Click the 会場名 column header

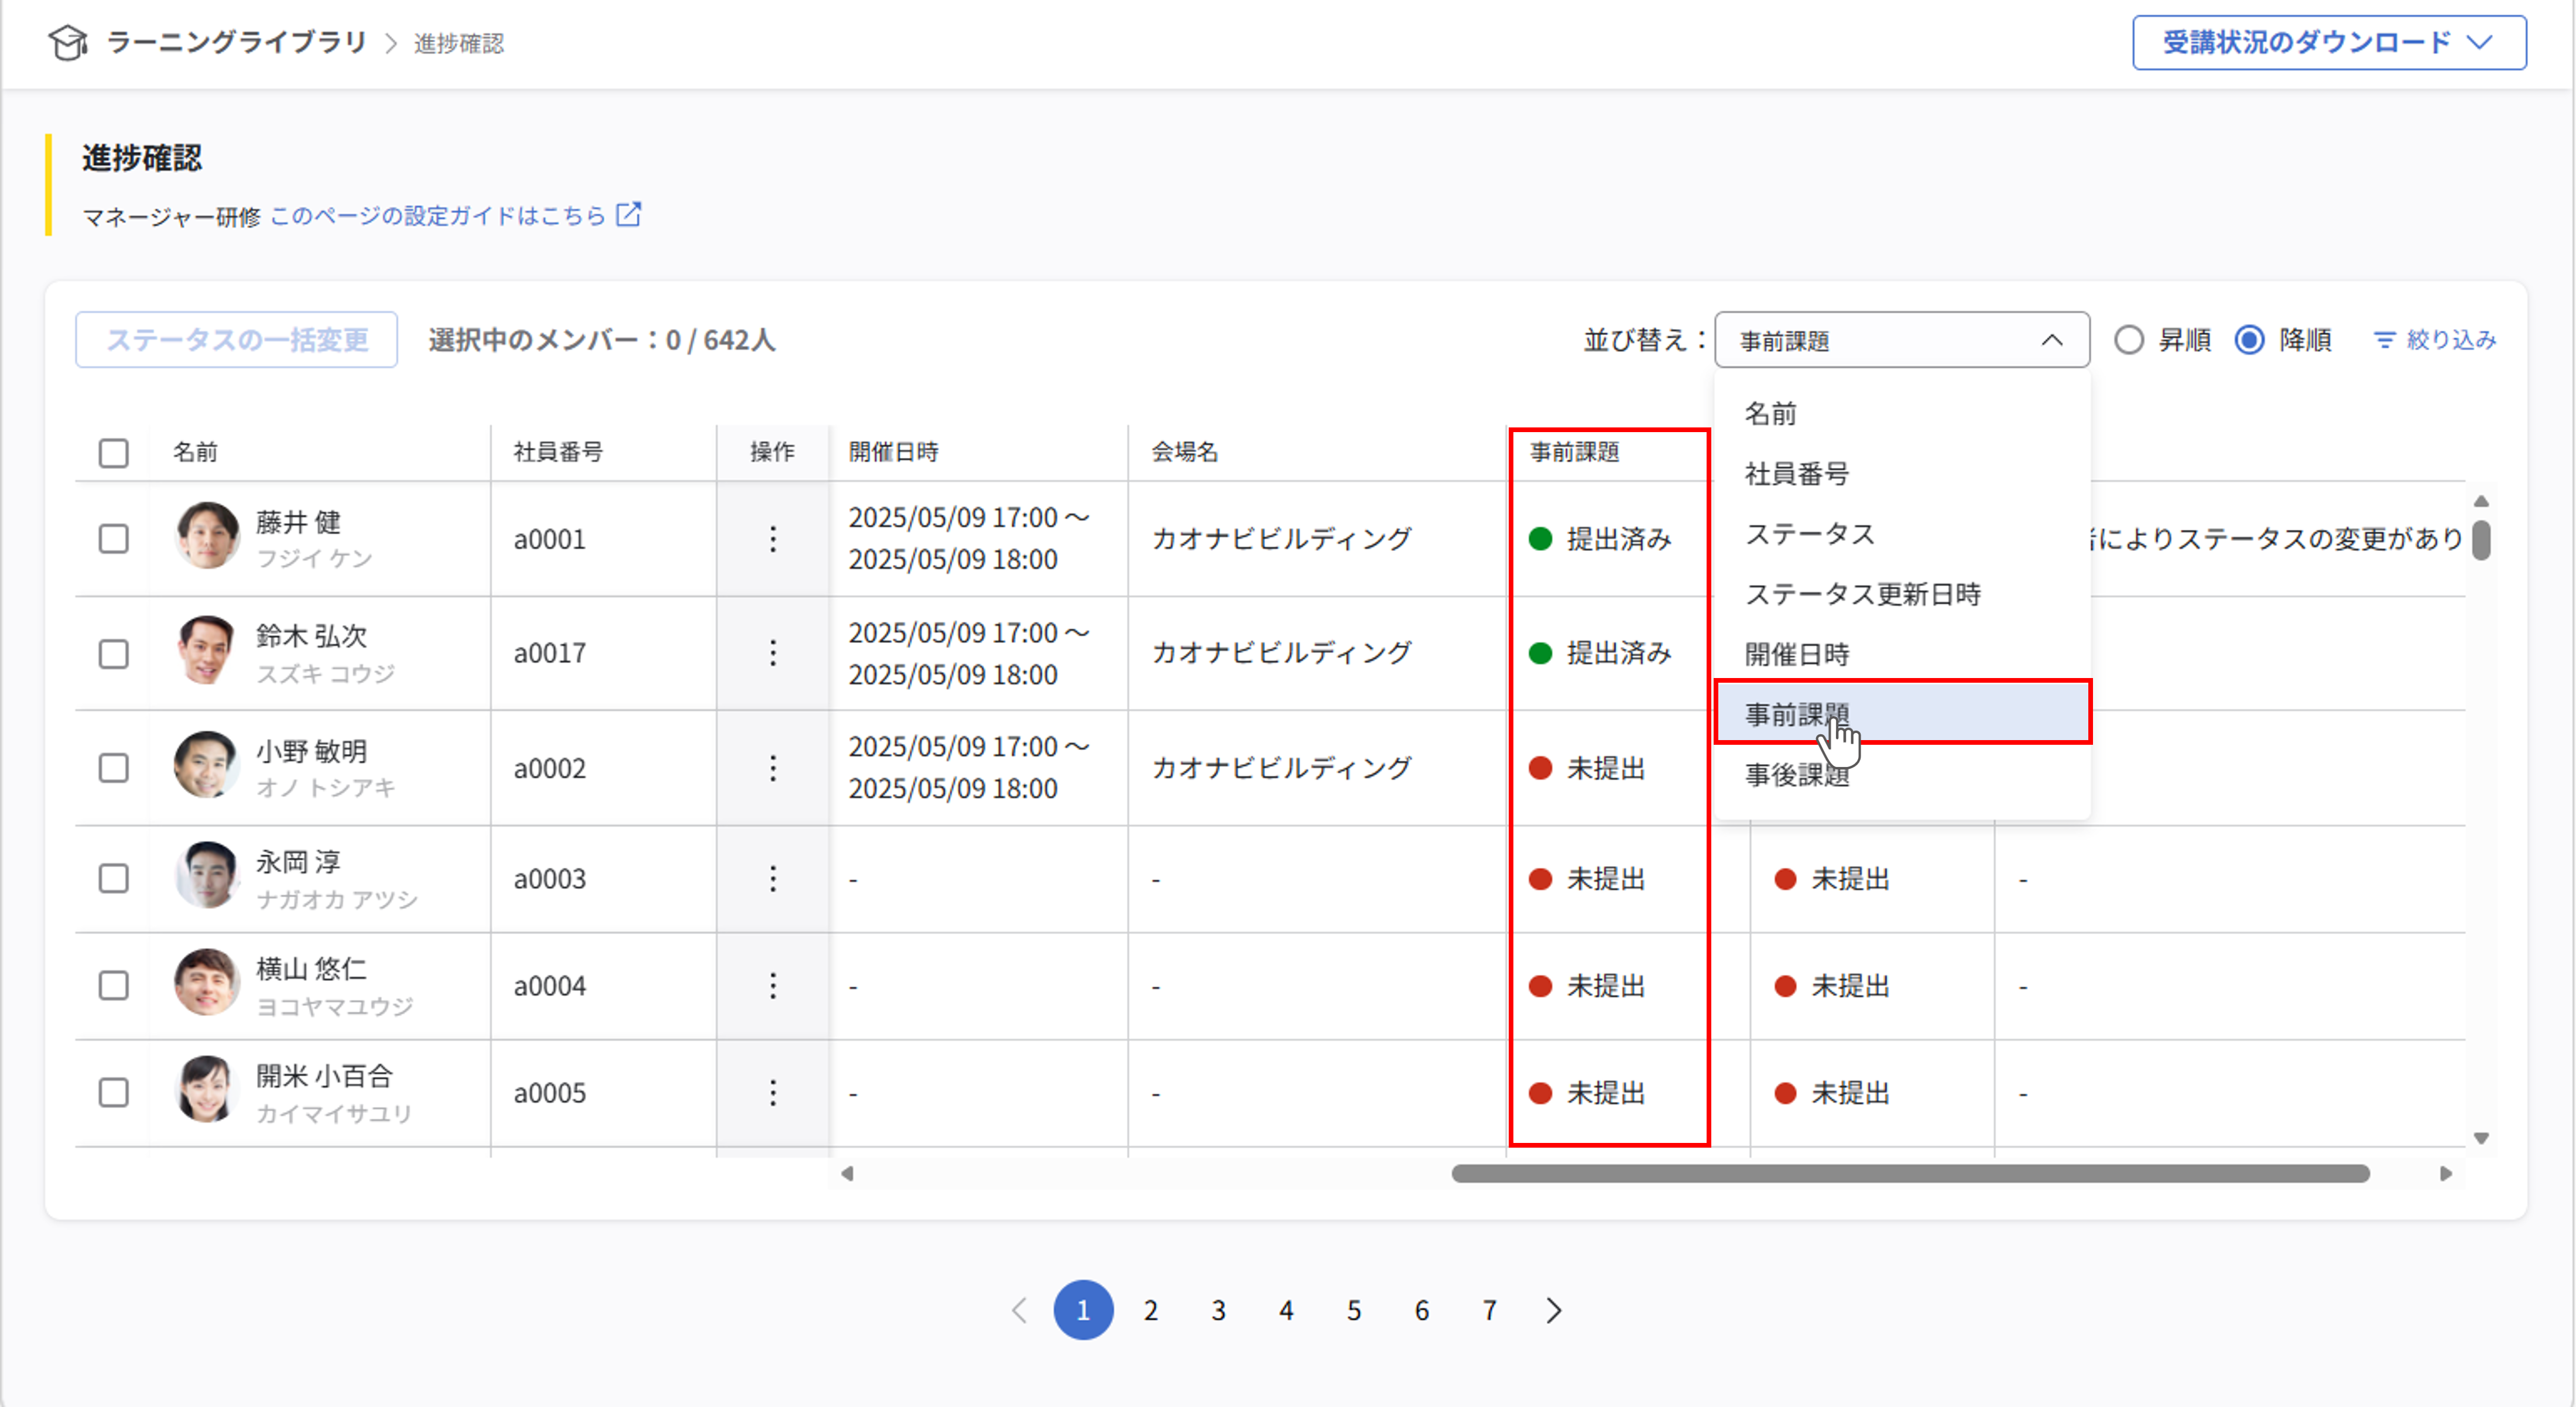click(x=1185, y=453)
